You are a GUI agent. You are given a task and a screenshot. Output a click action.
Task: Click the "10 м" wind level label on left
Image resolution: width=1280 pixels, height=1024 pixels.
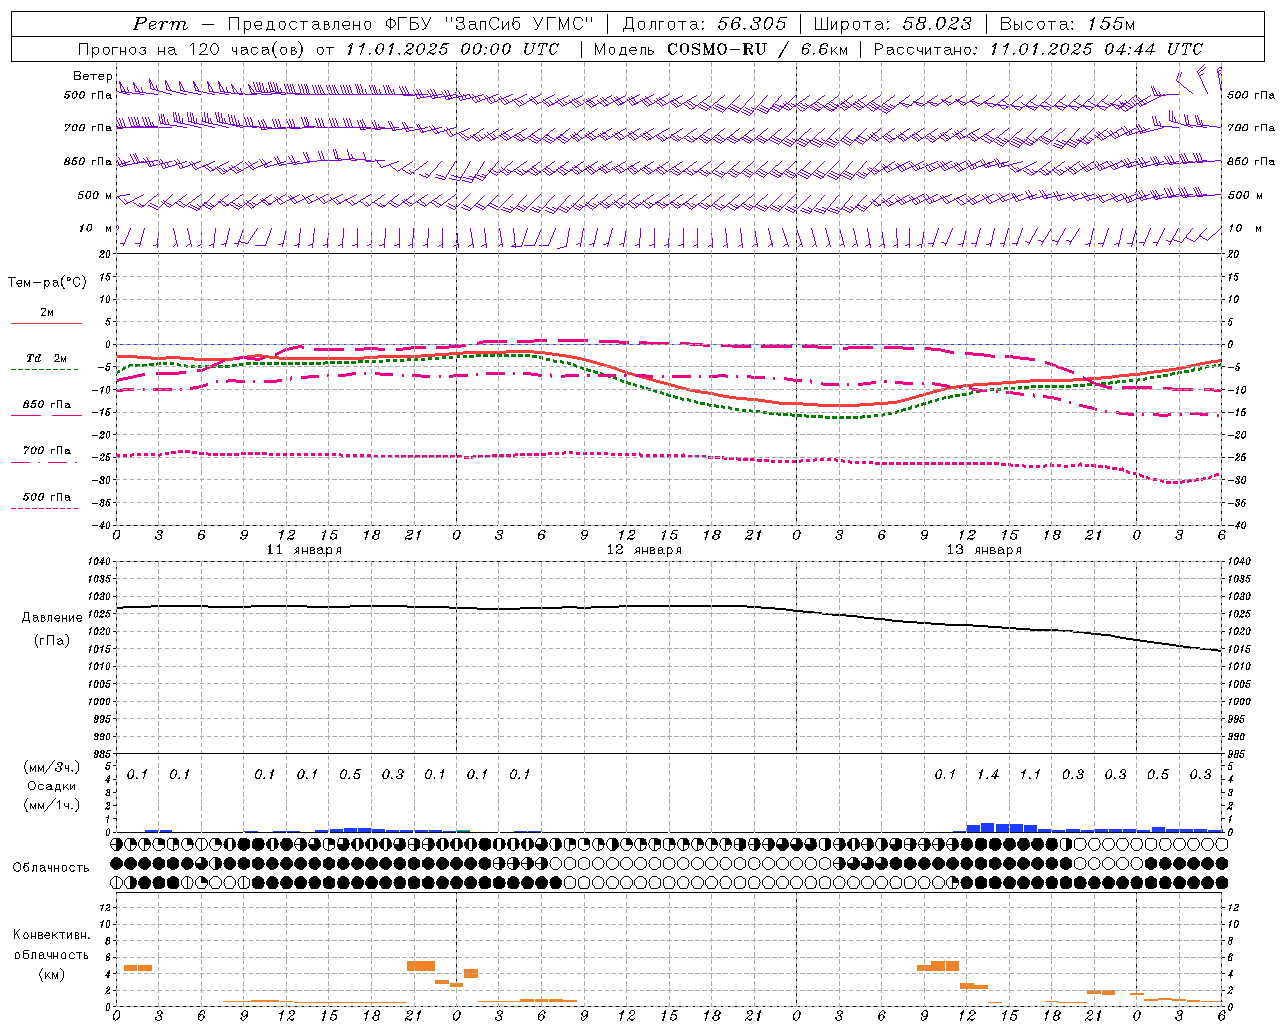click(x=96, y=229)
